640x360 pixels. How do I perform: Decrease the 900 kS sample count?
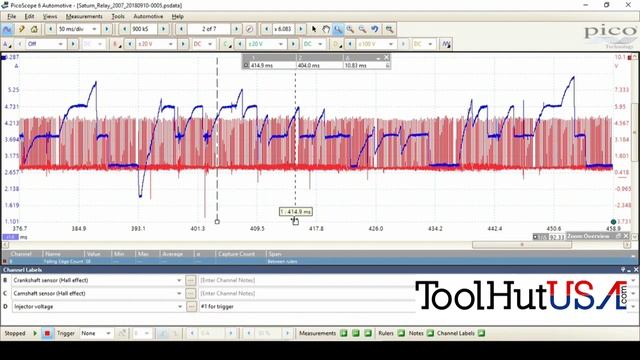tap(124, 29)
